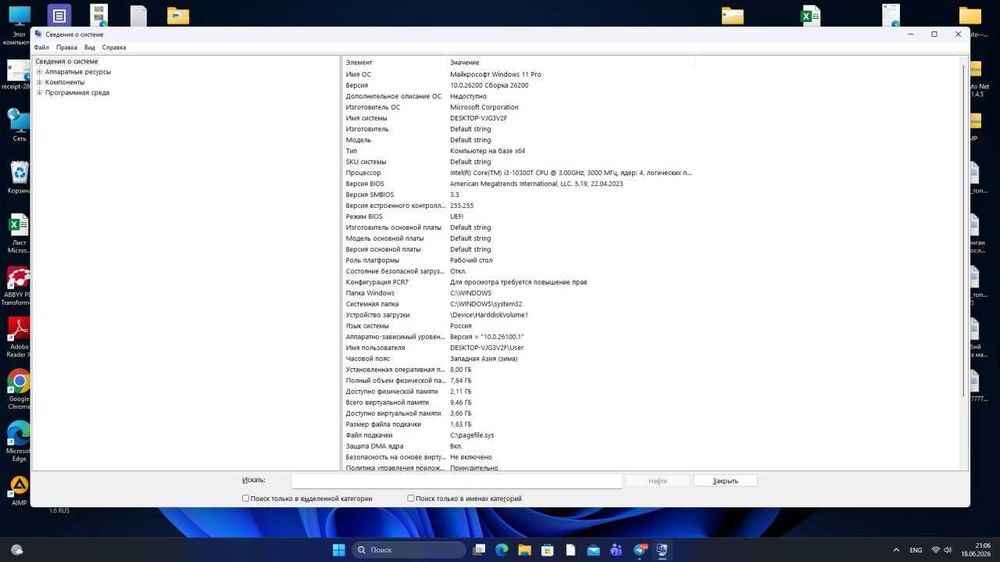Screen dimensions: 1000x562
Task: Select the Excel file icon at top of desktop
Action: 811,15
